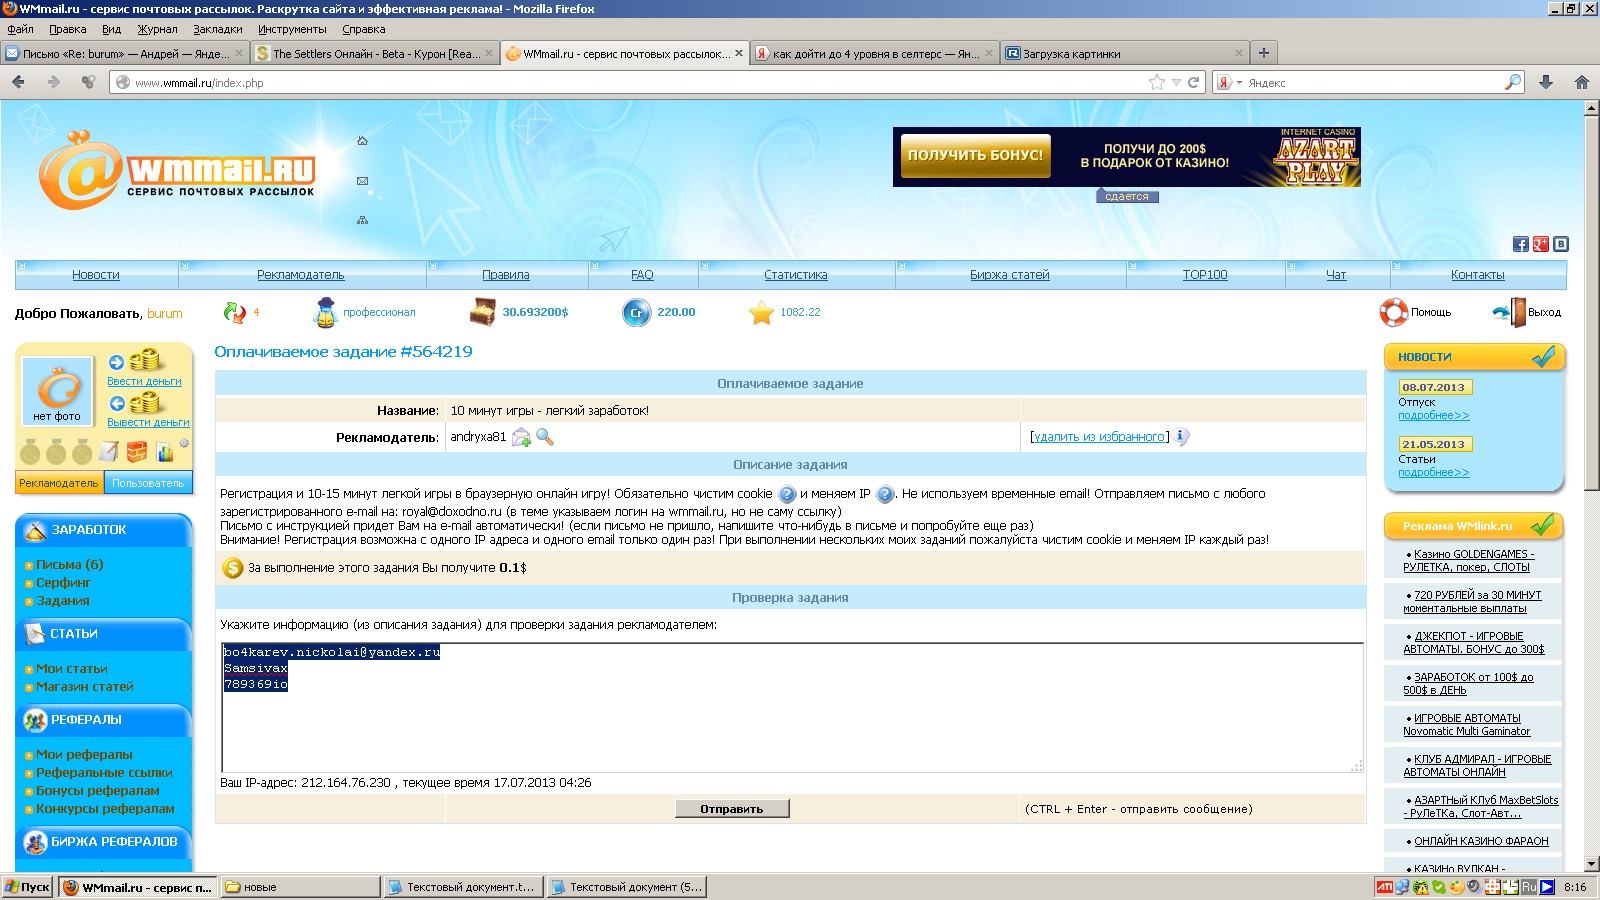Open the TOP100 navigation link
This screenshot has height=900, width=1600.
[x=1205, y=275]
